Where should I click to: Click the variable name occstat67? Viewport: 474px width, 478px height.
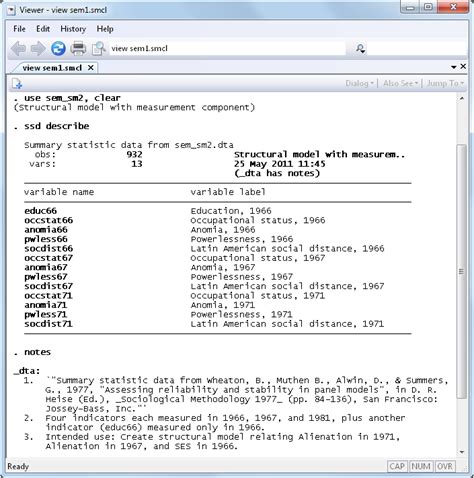(x=48, y=258)
